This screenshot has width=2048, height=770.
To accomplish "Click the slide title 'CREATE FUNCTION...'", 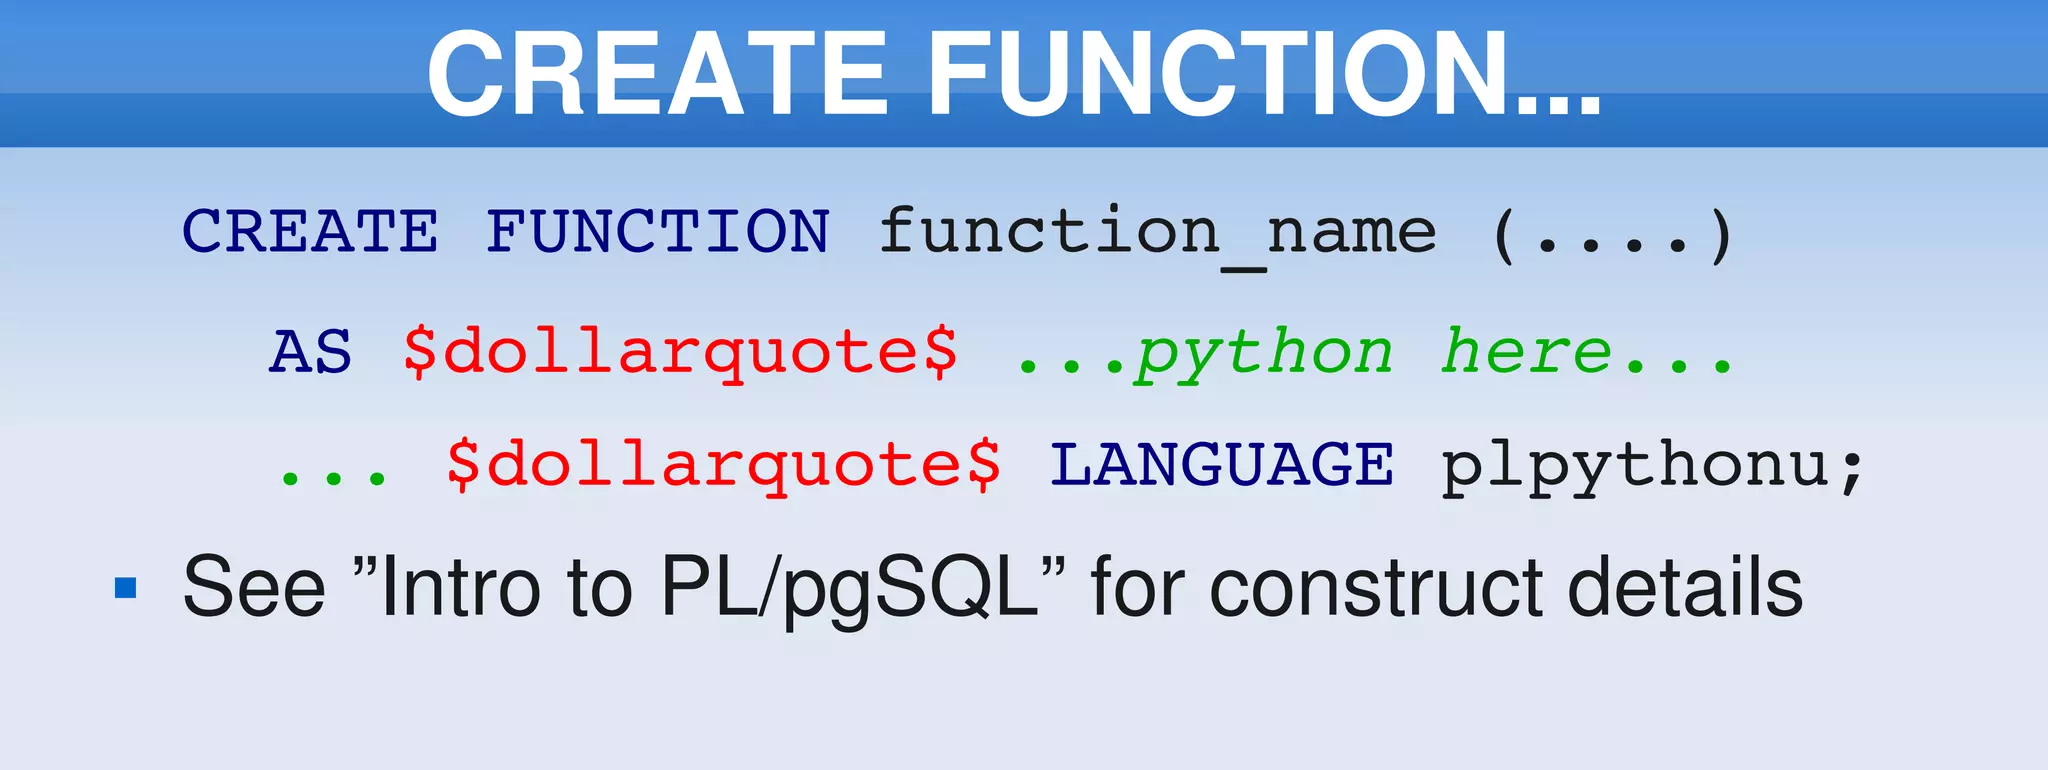I will [1014, 75].
